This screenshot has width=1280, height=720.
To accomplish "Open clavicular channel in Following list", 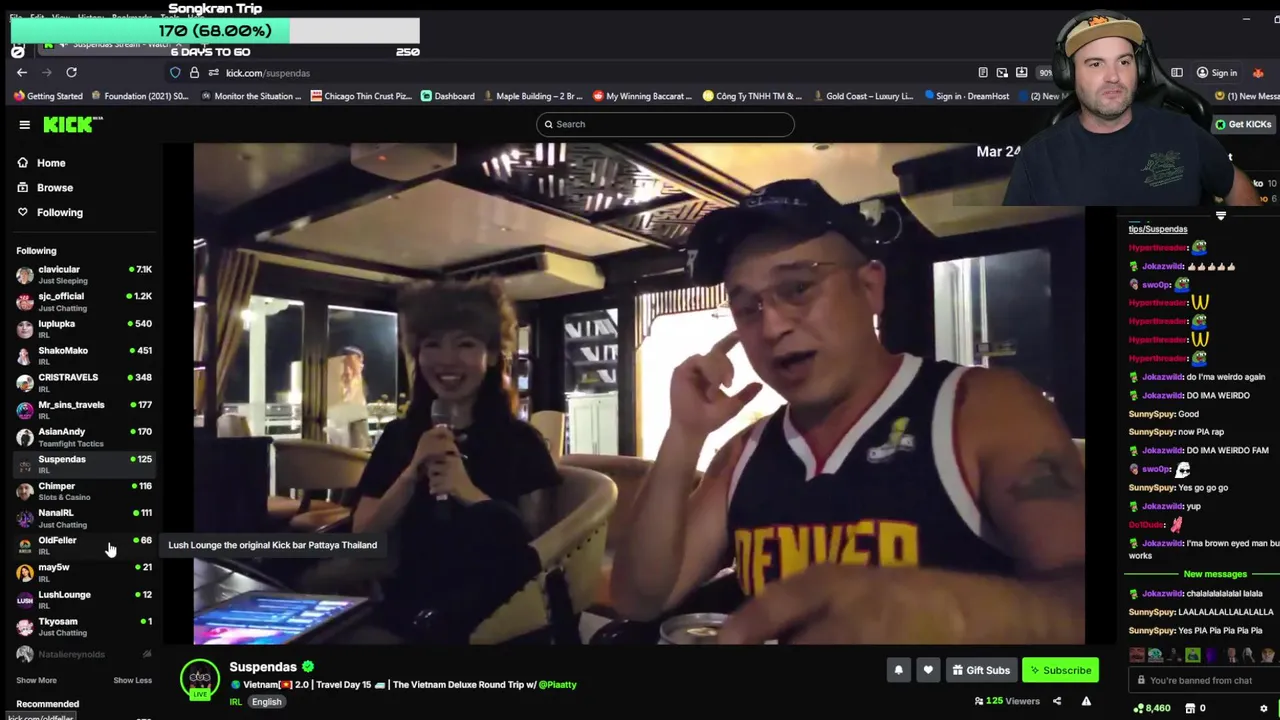I will click(84, 275).
